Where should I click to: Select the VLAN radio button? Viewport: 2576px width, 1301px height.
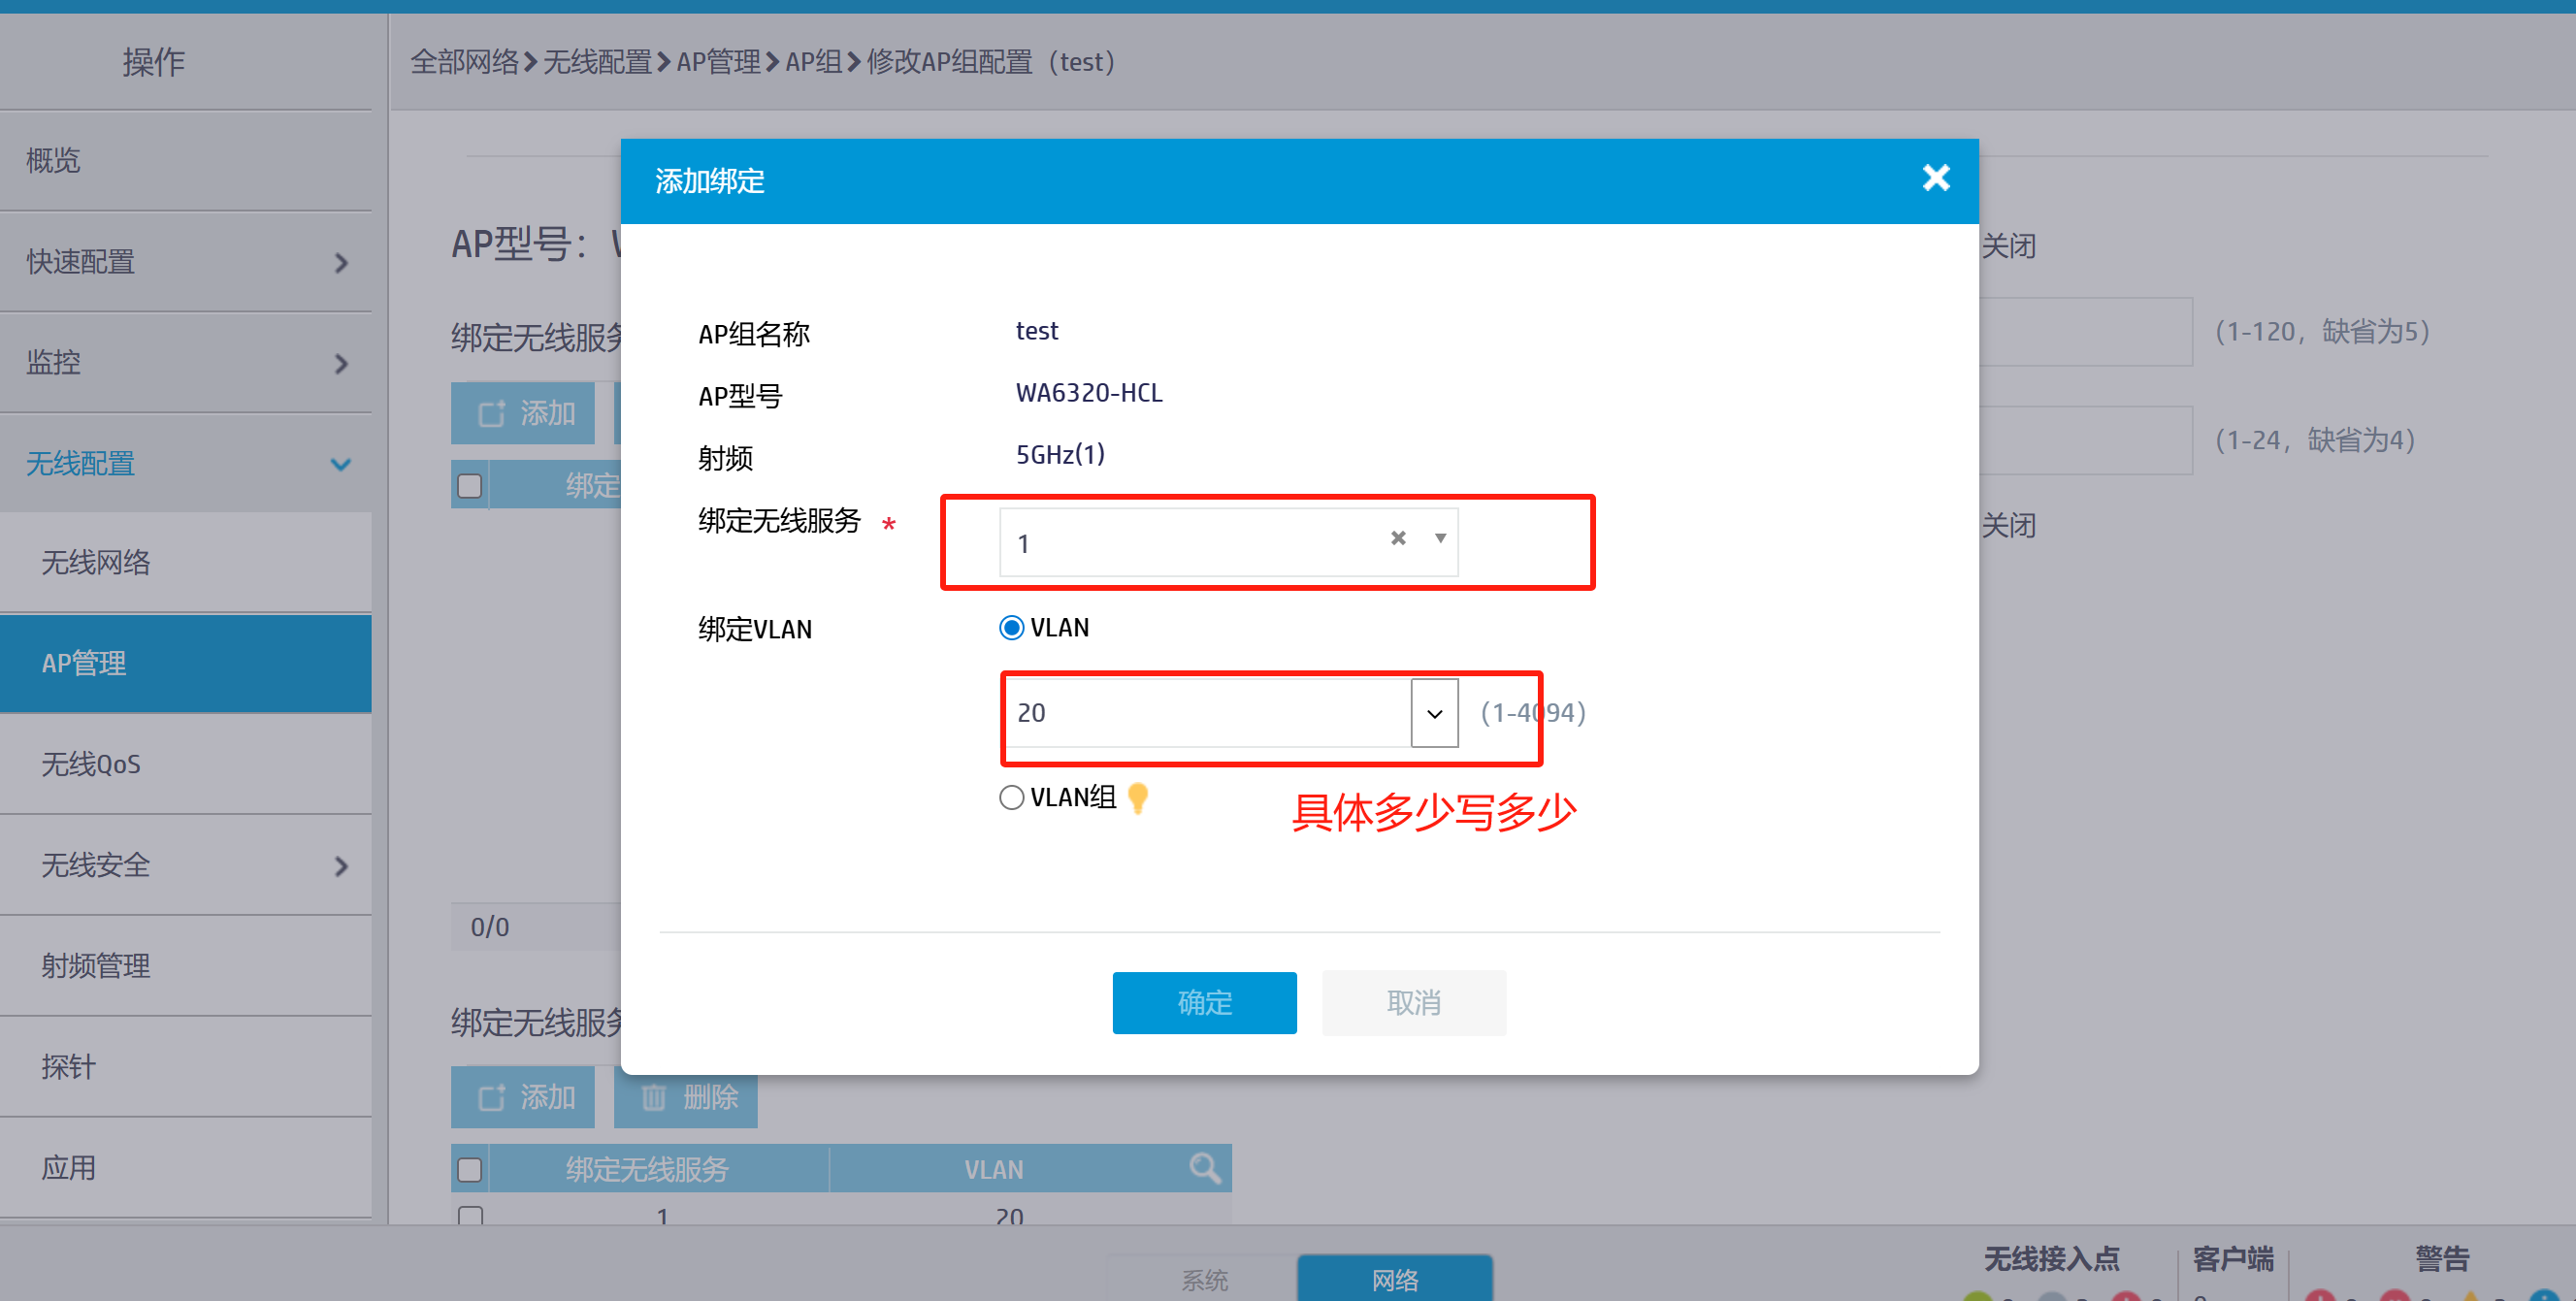(x=1011, y=628)
